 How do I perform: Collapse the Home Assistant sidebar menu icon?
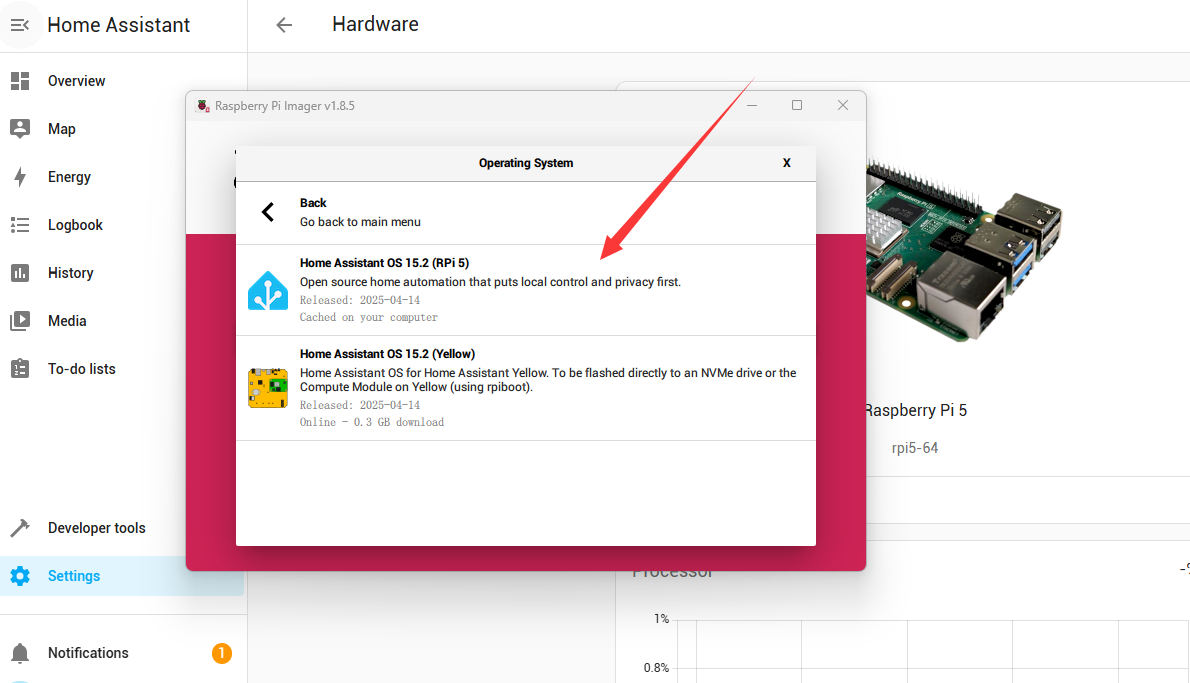20,25
